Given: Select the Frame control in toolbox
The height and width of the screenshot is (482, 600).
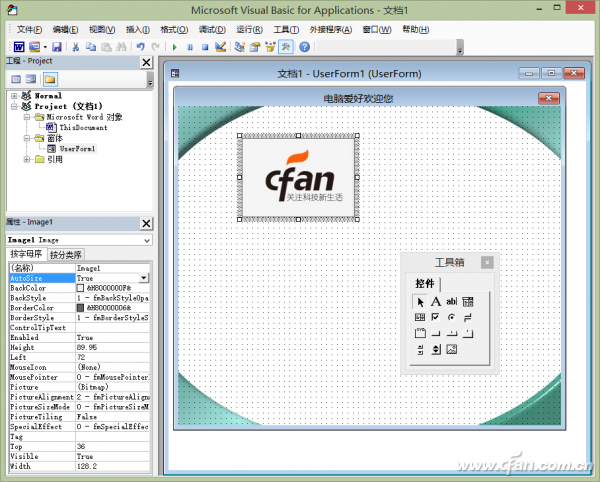Looking at the screenshot, I should 420,333.
